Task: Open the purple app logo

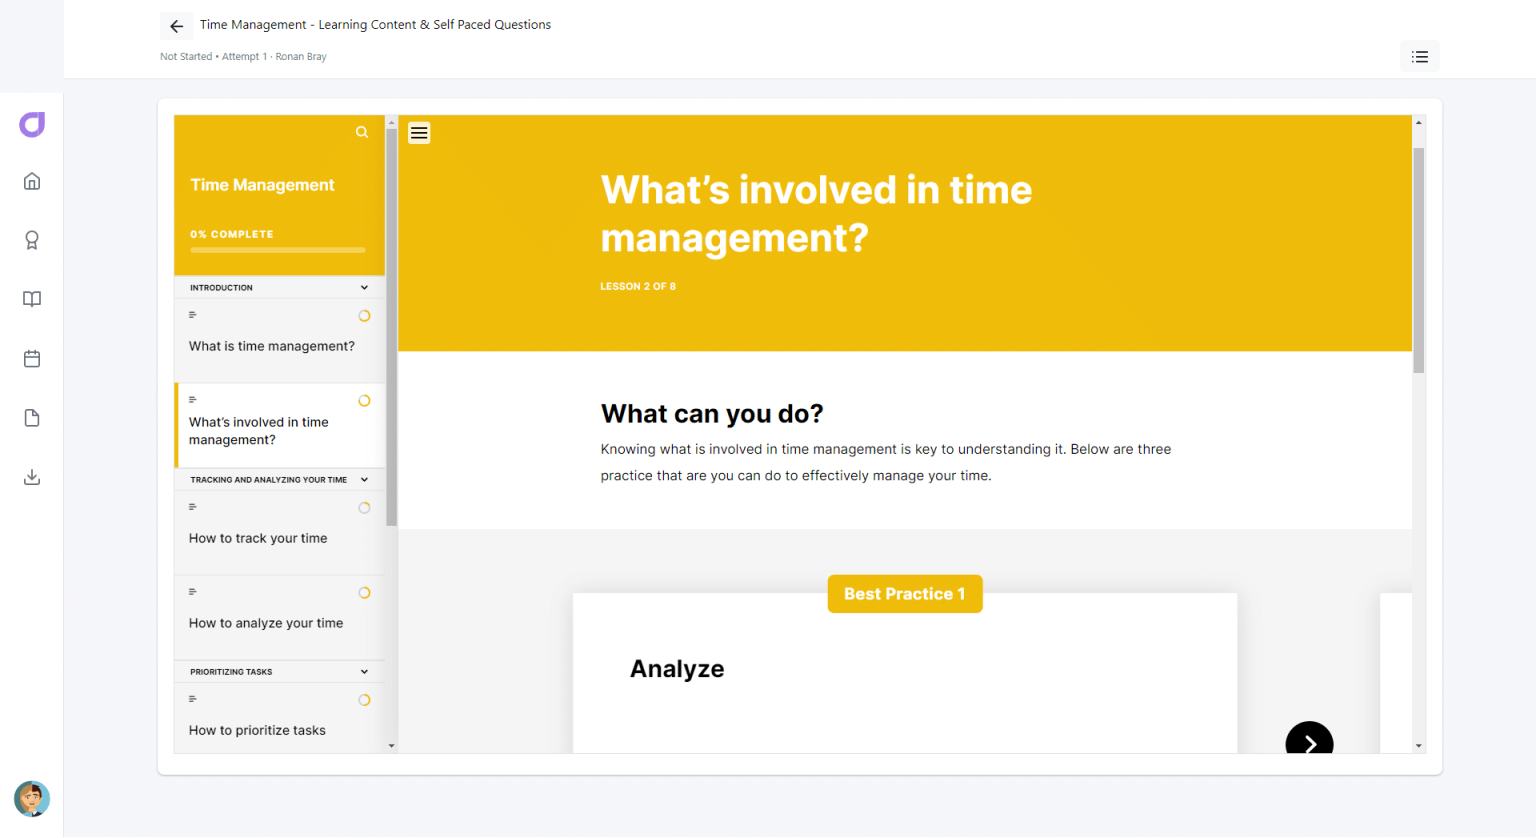Action: pos(32,124)
